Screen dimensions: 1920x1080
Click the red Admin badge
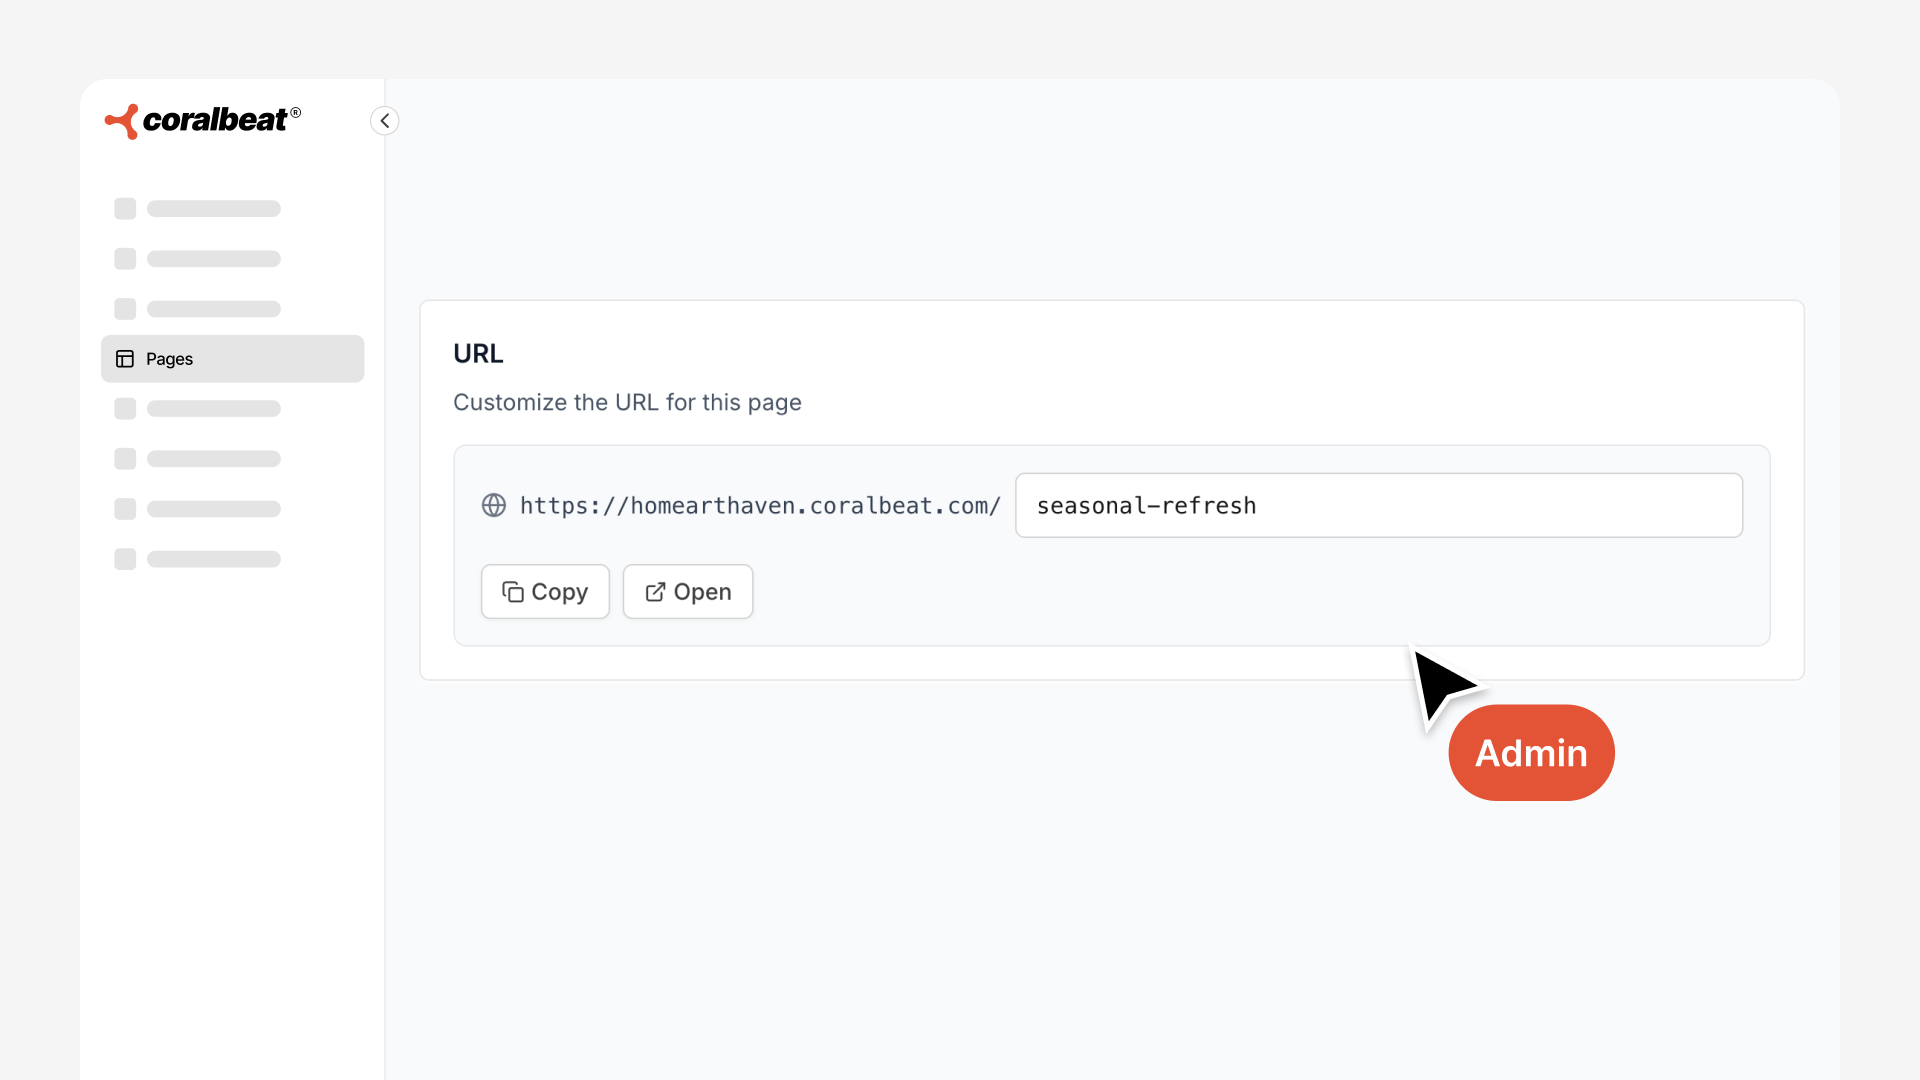[1531, 753]
